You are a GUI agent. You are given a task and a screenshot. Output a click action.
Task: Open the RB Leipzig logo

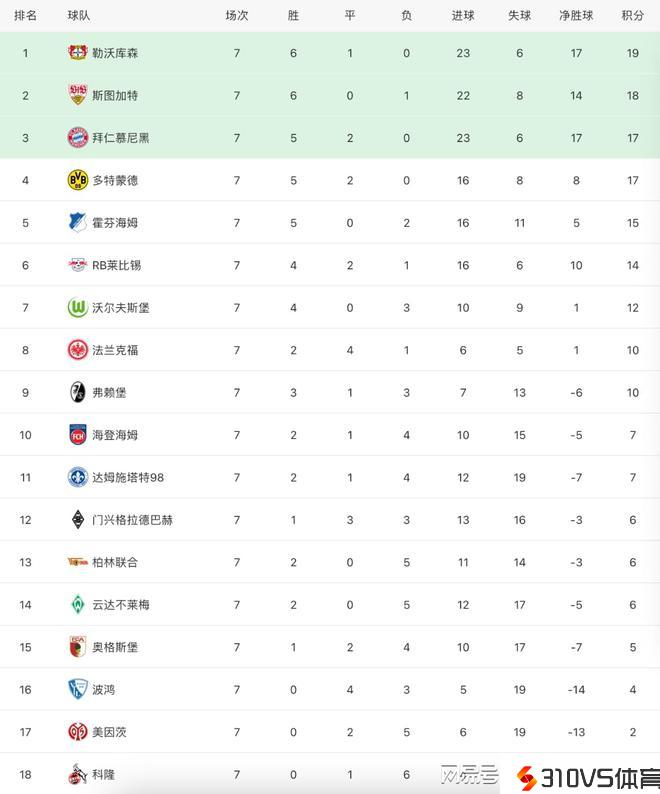tap(78, 265)
